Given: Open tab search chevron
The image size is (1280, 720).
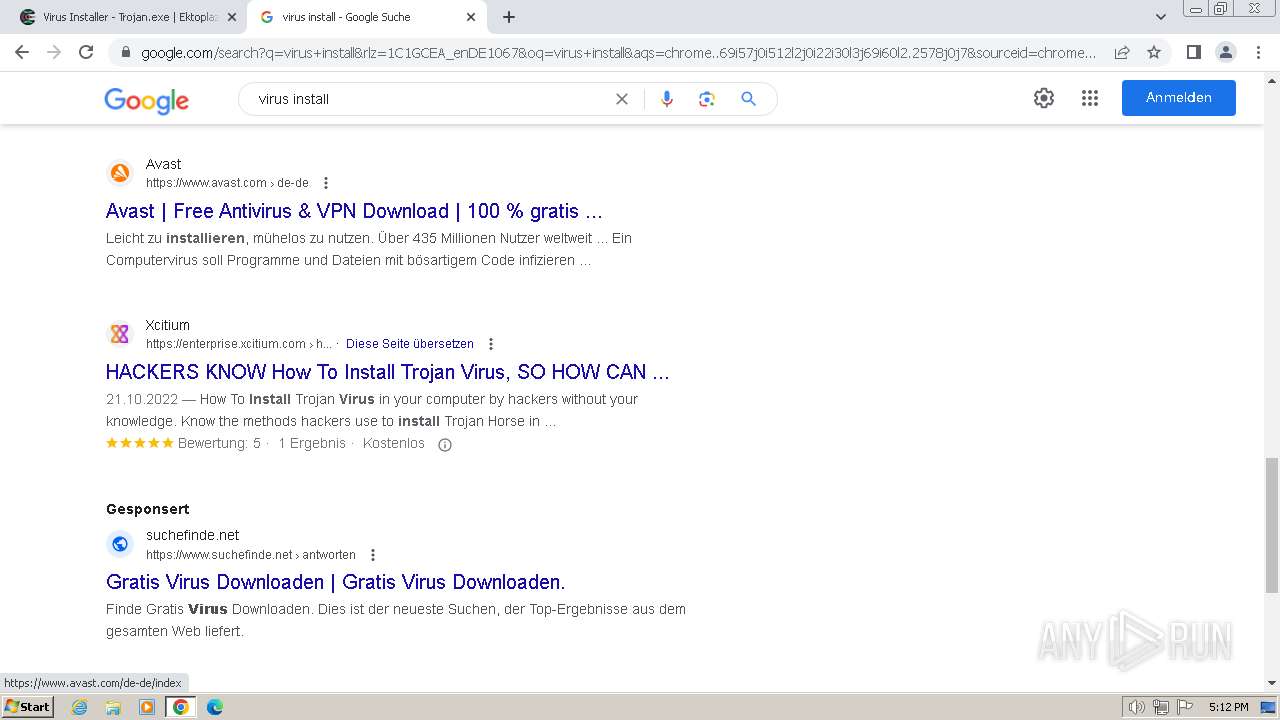Looking at the screenshot, I should pos(1160,17).
